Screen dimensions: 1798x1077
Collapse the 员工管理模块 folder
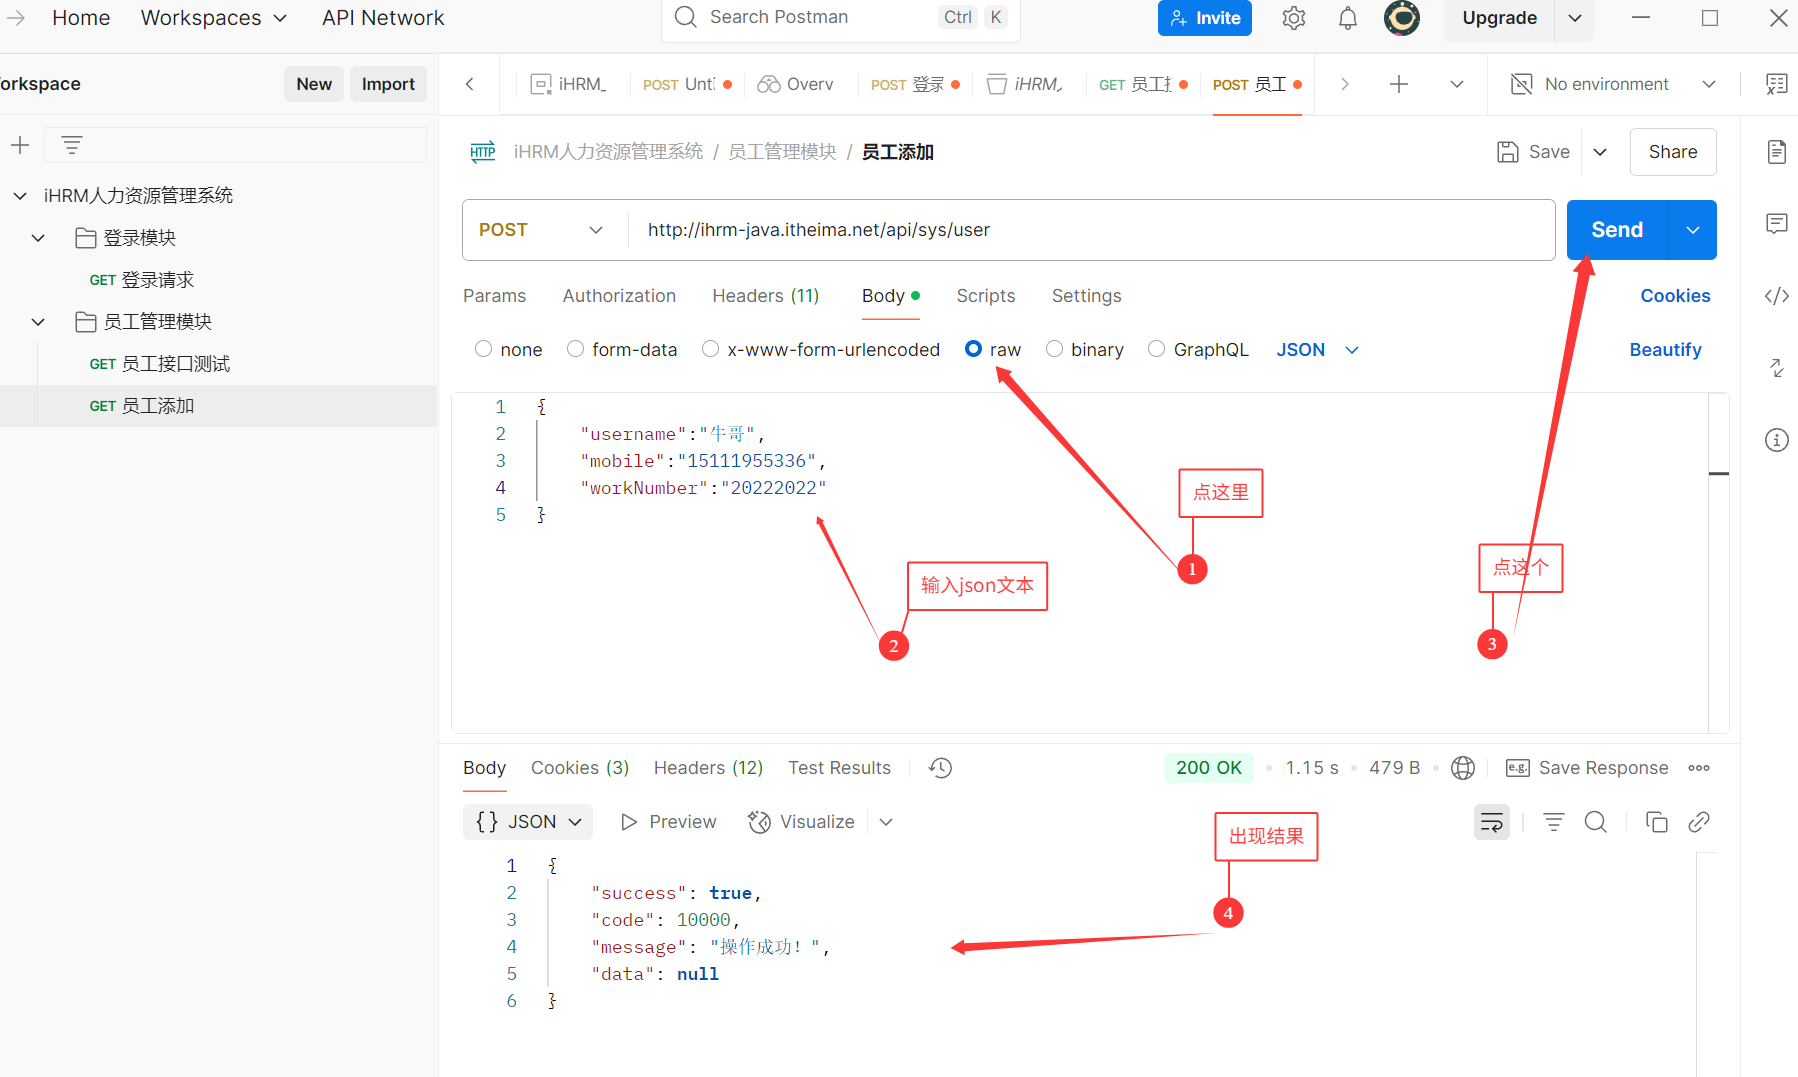pyautogui.click(x=38, y=322)
